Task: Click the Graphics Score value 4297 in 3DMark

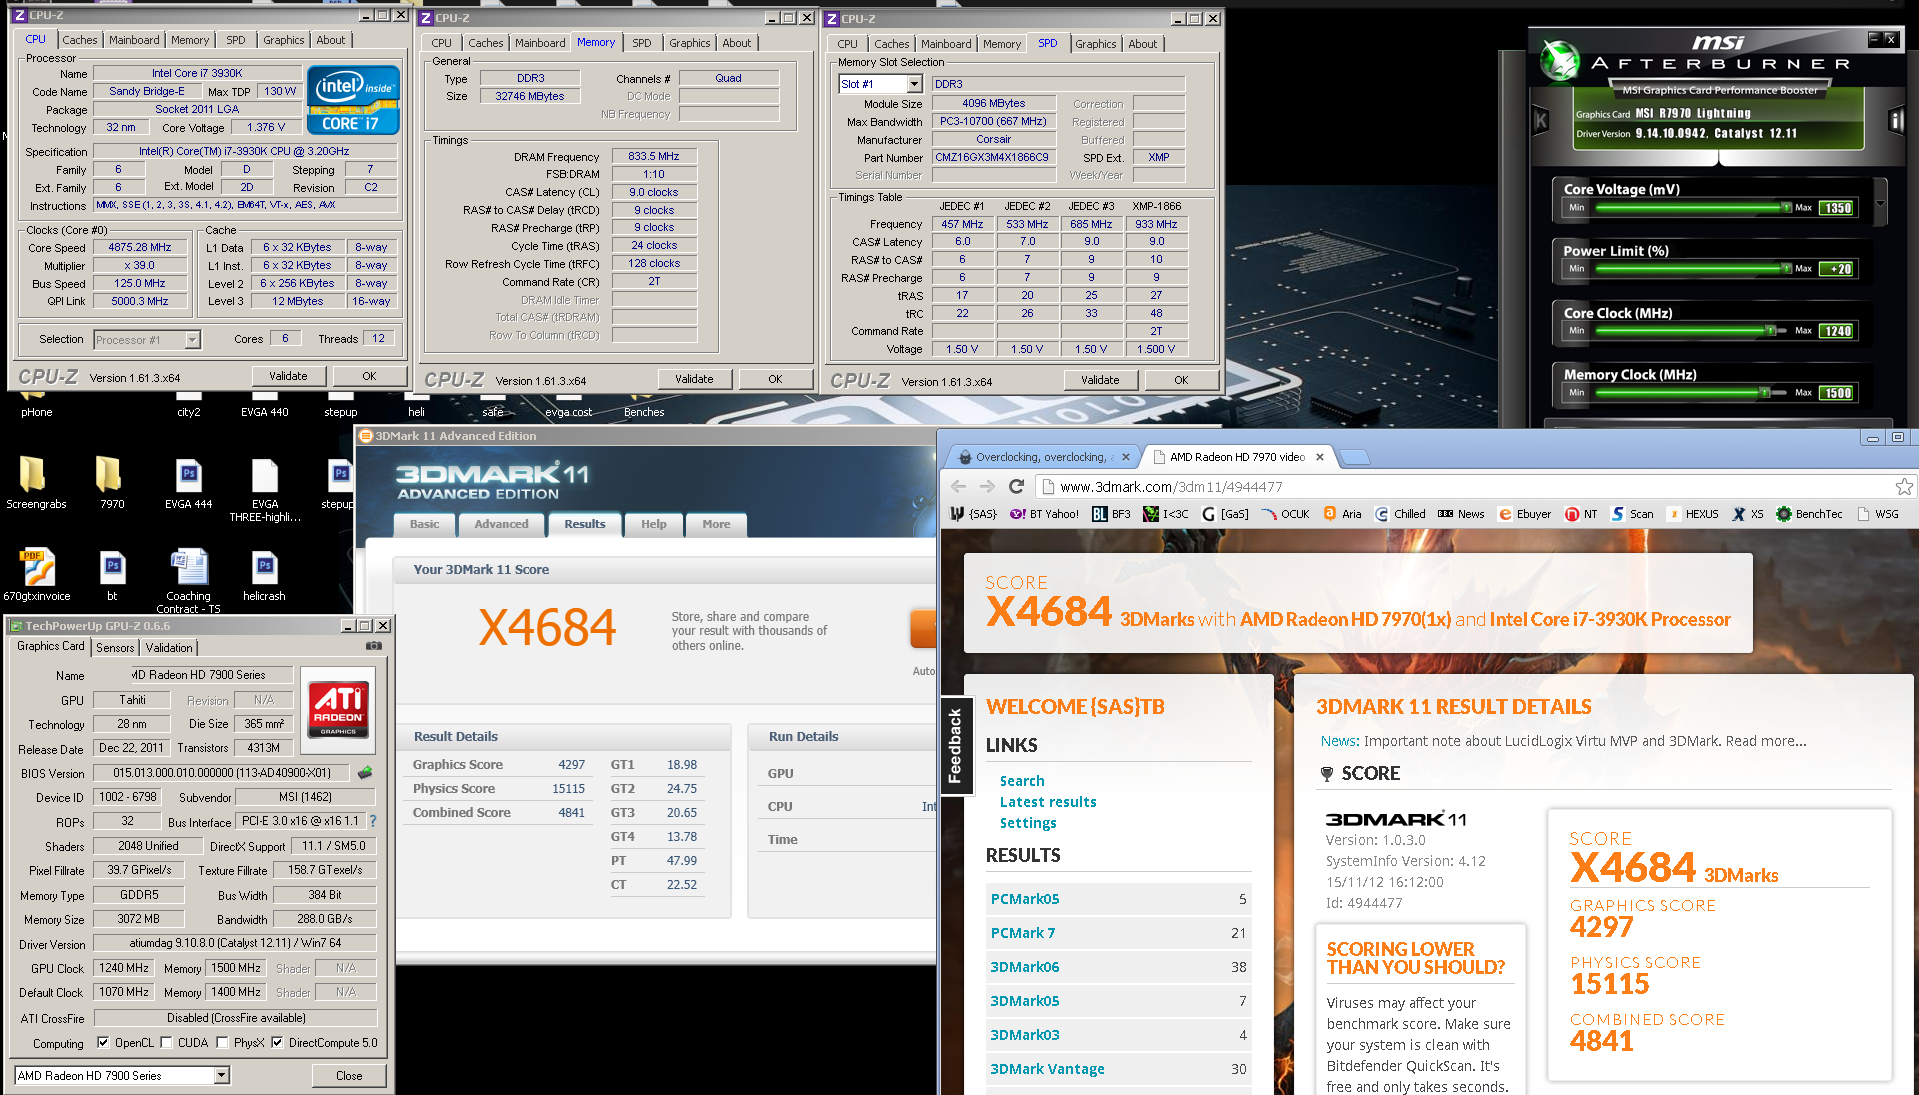Action: (571, 765)
